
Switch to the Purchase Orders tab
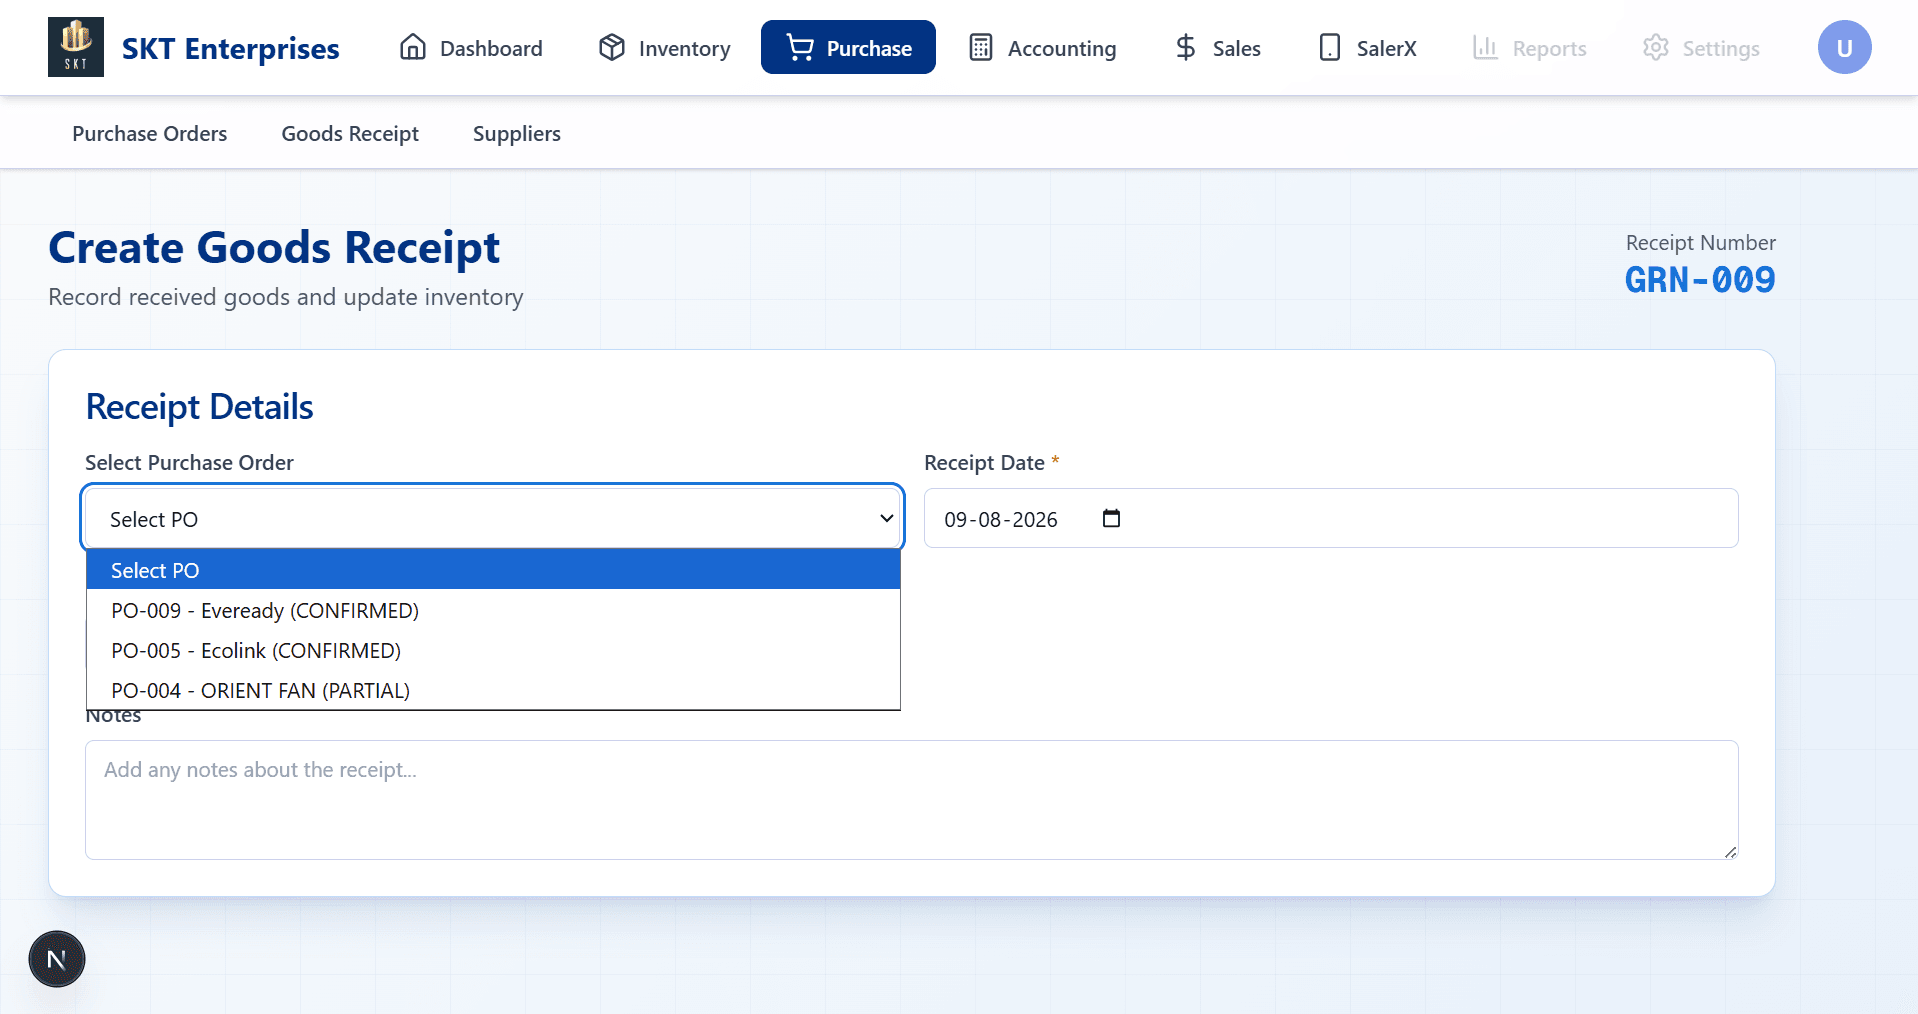click(x=150, y=133)
